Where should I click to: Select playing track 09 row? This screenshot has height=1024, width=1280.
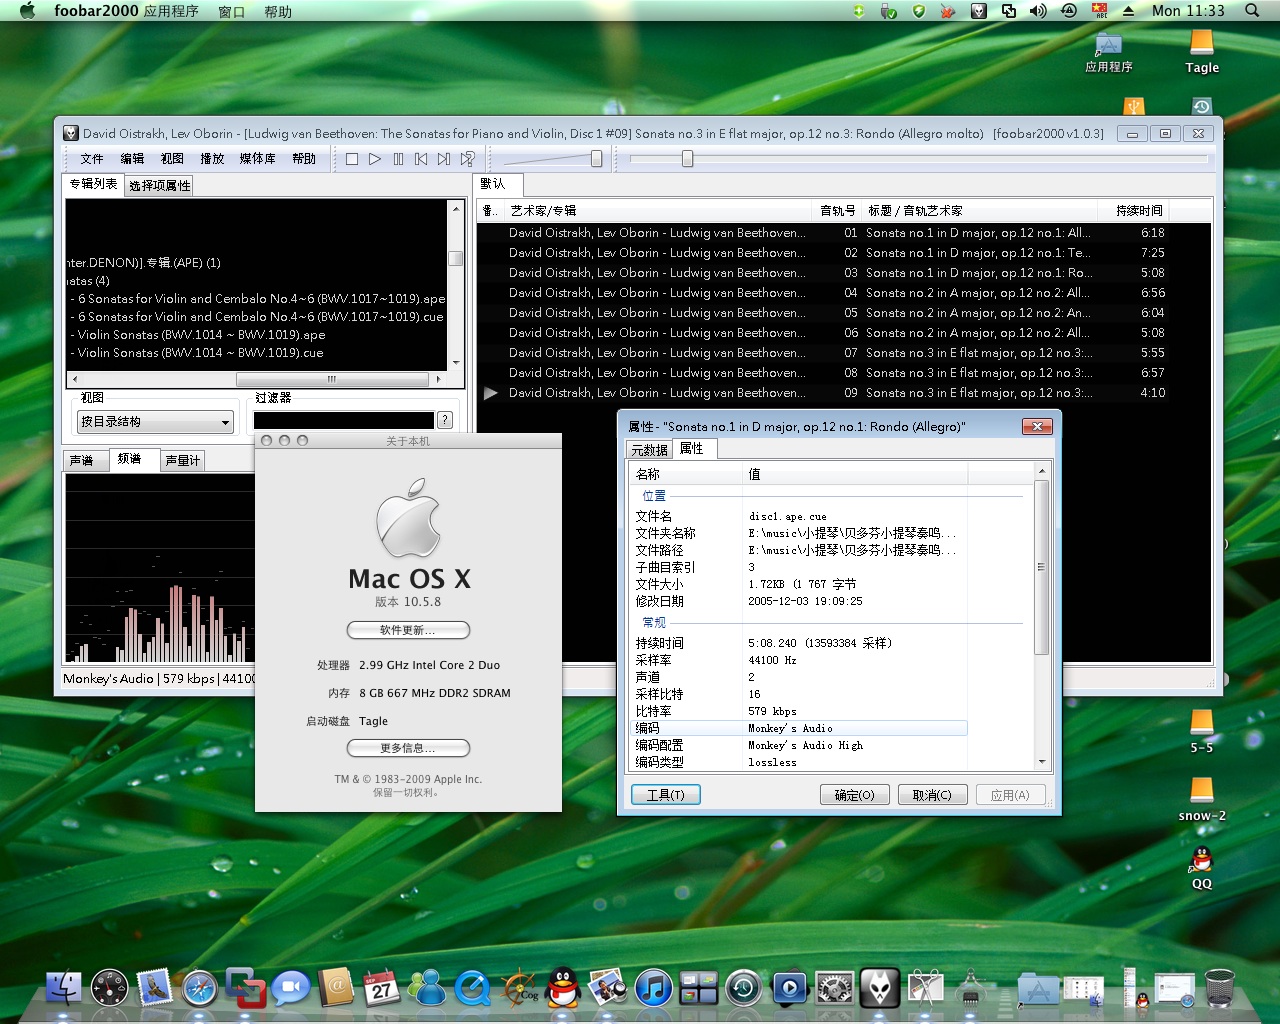pyautogui.click(x=843, y=393)
